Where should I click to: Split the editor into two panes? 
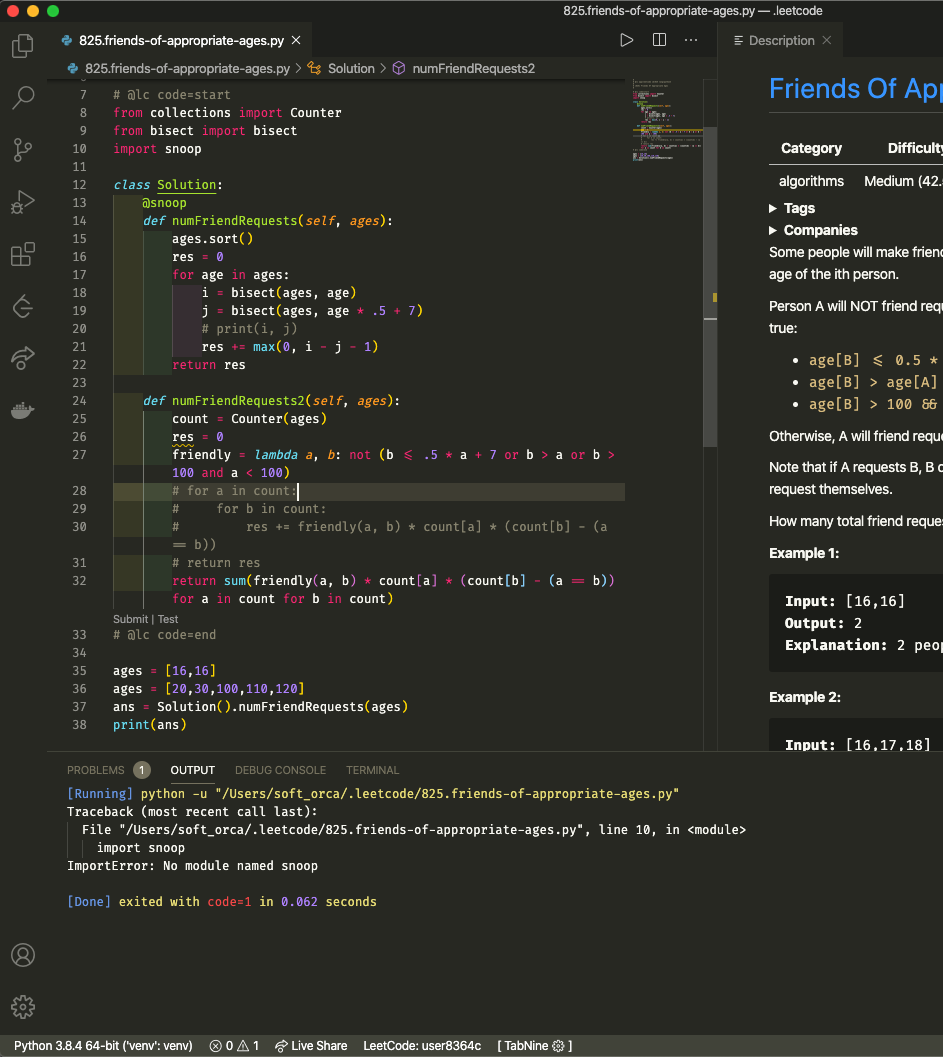(x=661, y=39)
